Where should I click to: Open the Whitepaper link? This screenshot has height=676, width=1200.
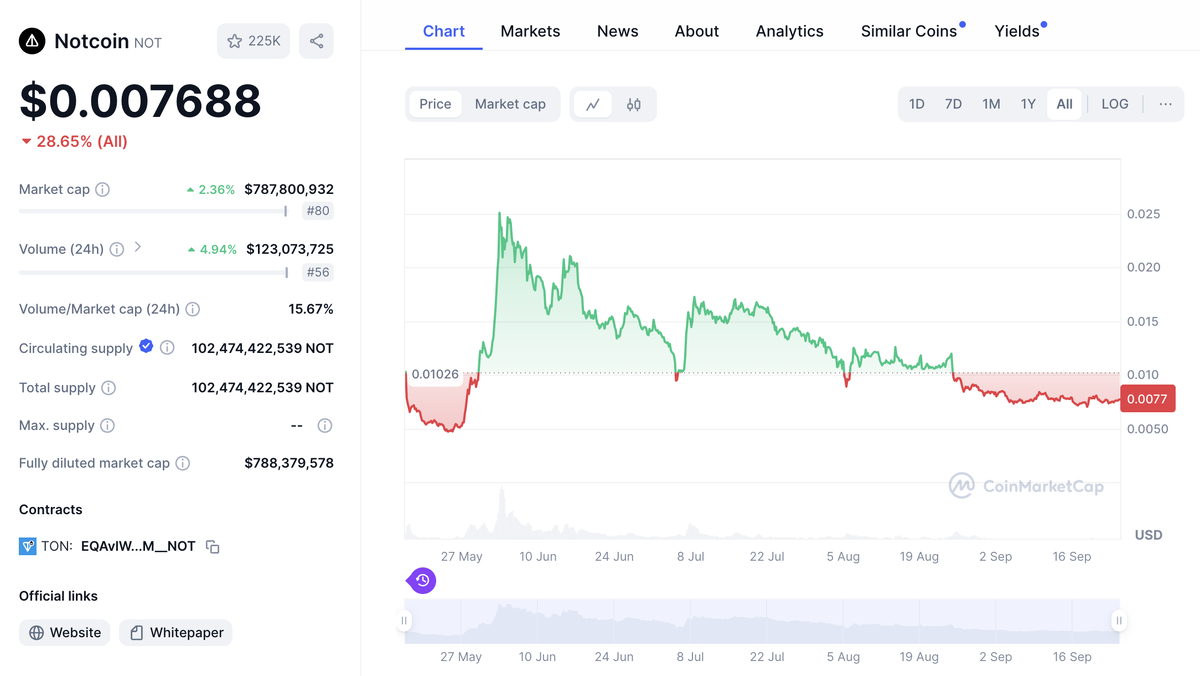point(176,633)
